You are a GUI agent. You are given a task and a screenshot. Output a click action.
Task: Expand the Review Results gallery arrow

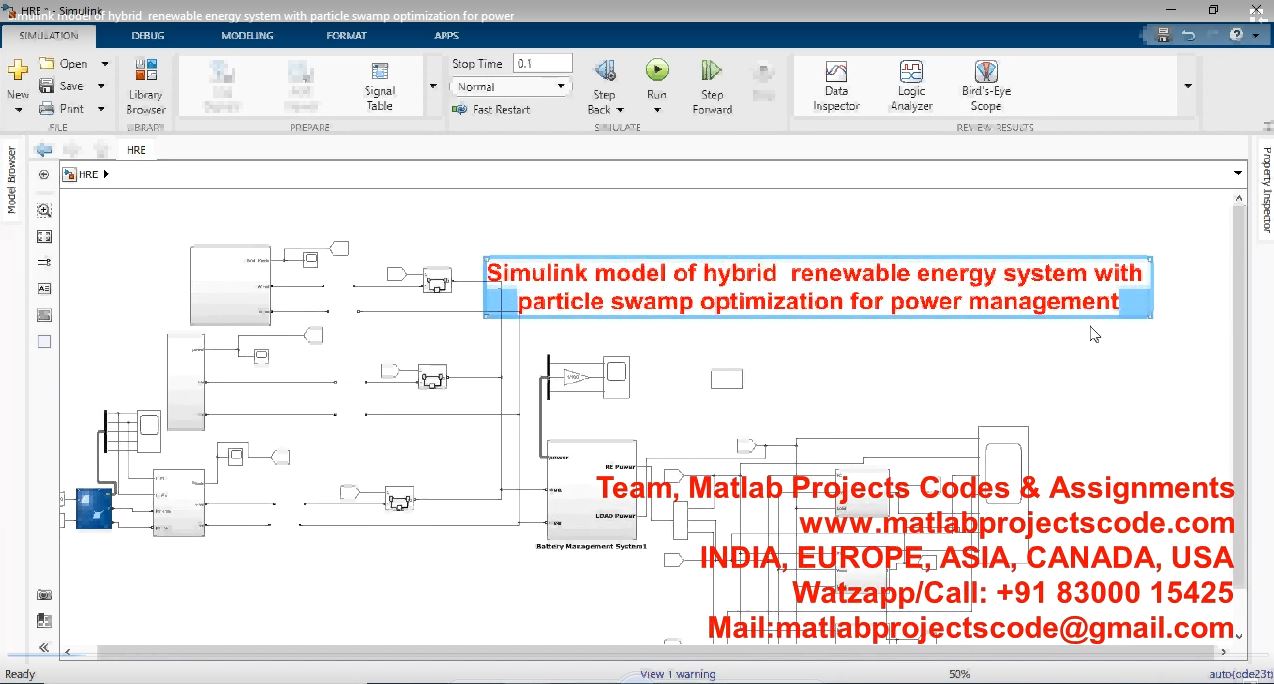click(1188, 86)
